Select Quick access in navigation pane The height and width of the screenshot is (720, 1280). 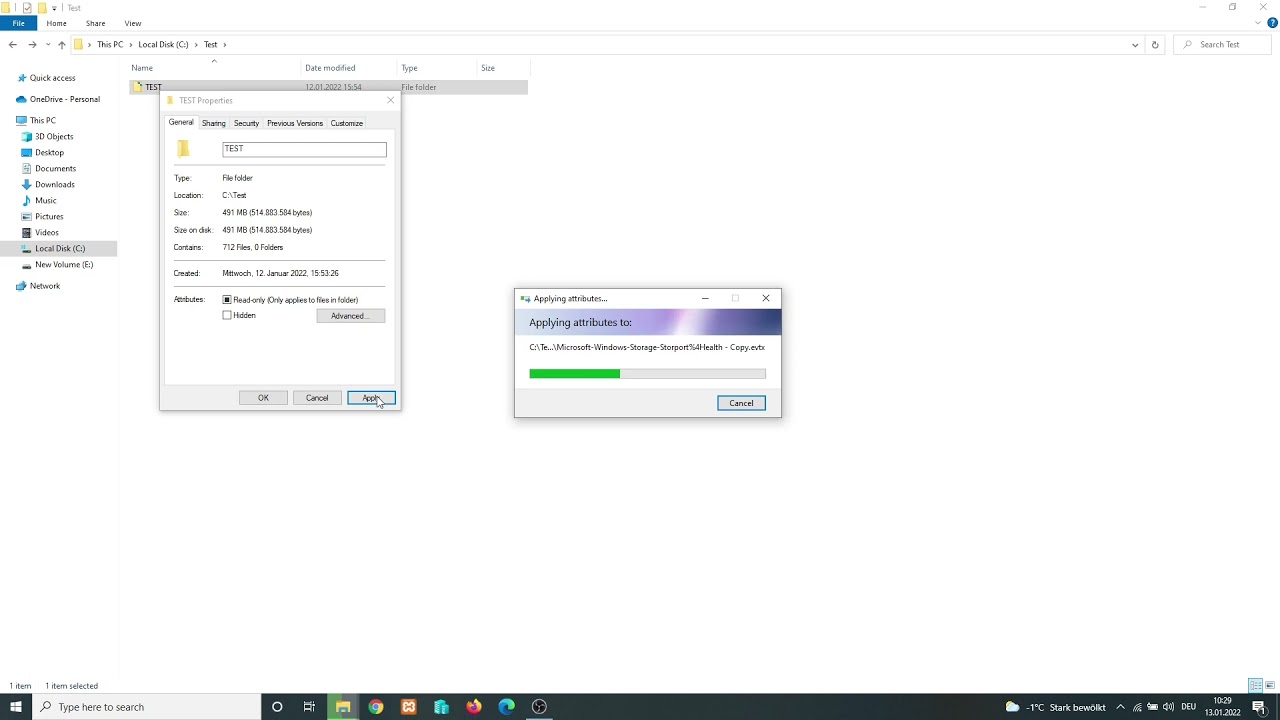[52, 78]
